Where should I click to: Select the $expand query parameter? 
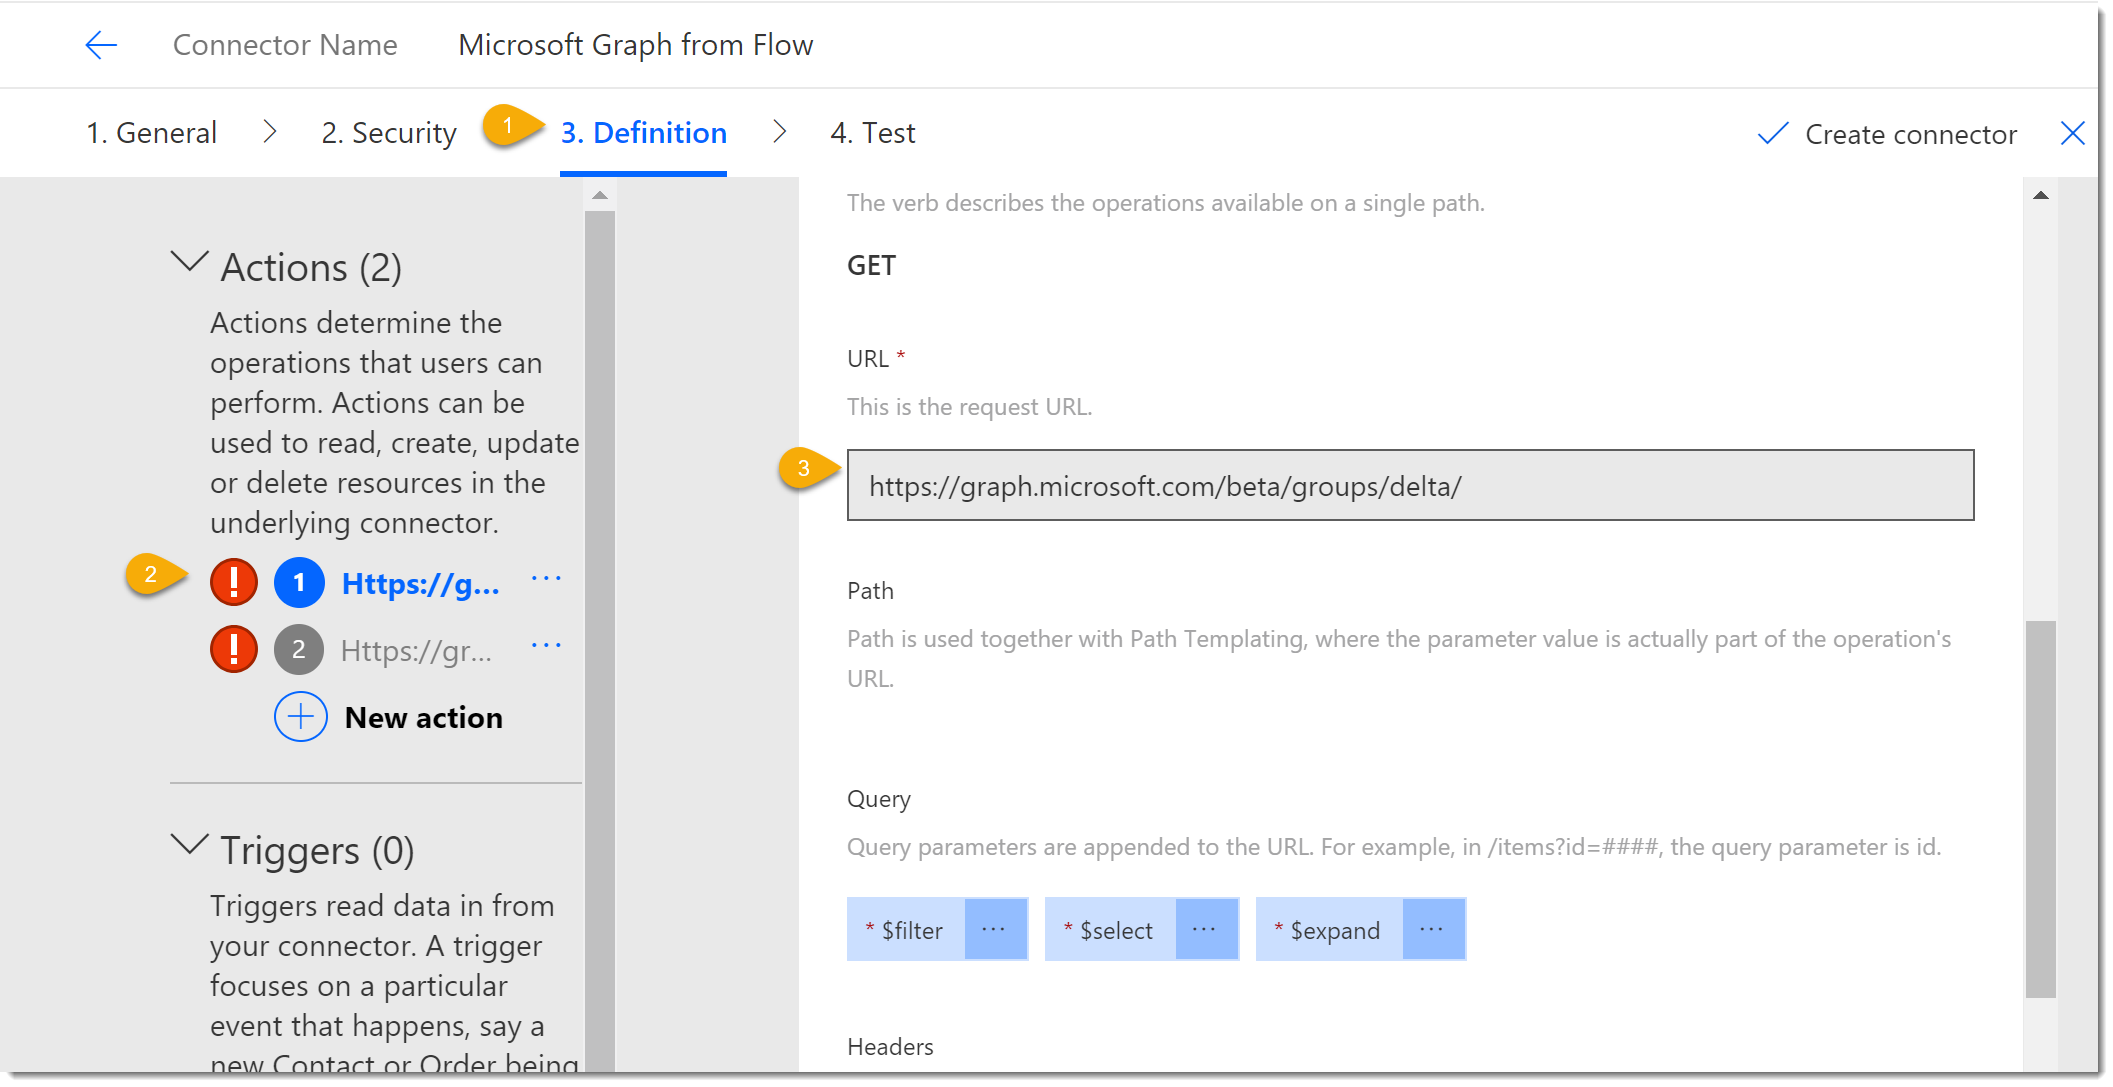coord(1330,930)
